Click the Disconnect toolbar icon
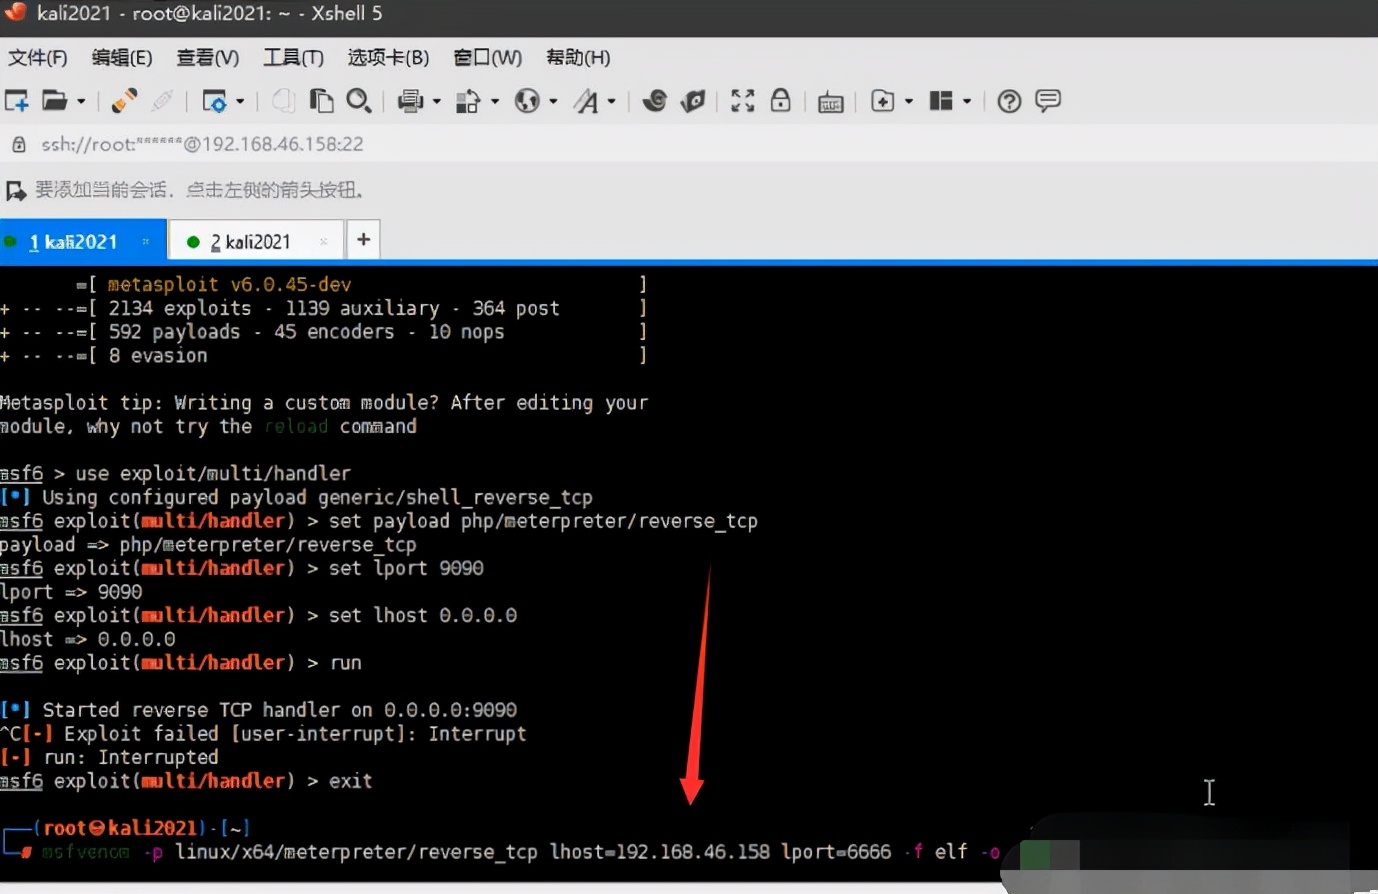Screen dimensions: 1378x894 pos(162,100)
